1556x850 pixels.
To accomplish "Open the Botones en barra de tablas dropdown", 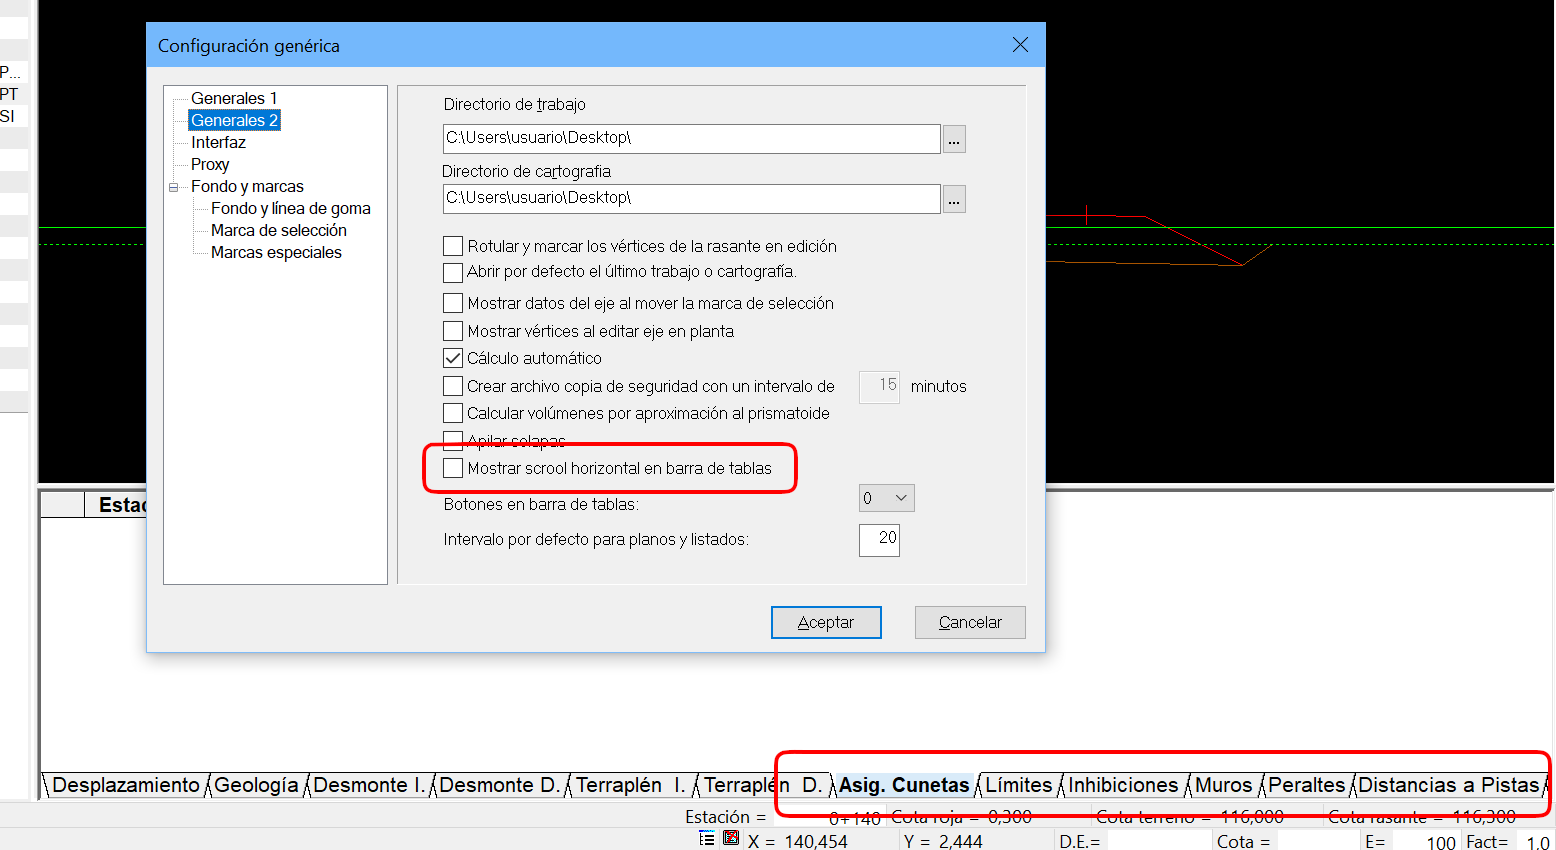I will (886, 498).
